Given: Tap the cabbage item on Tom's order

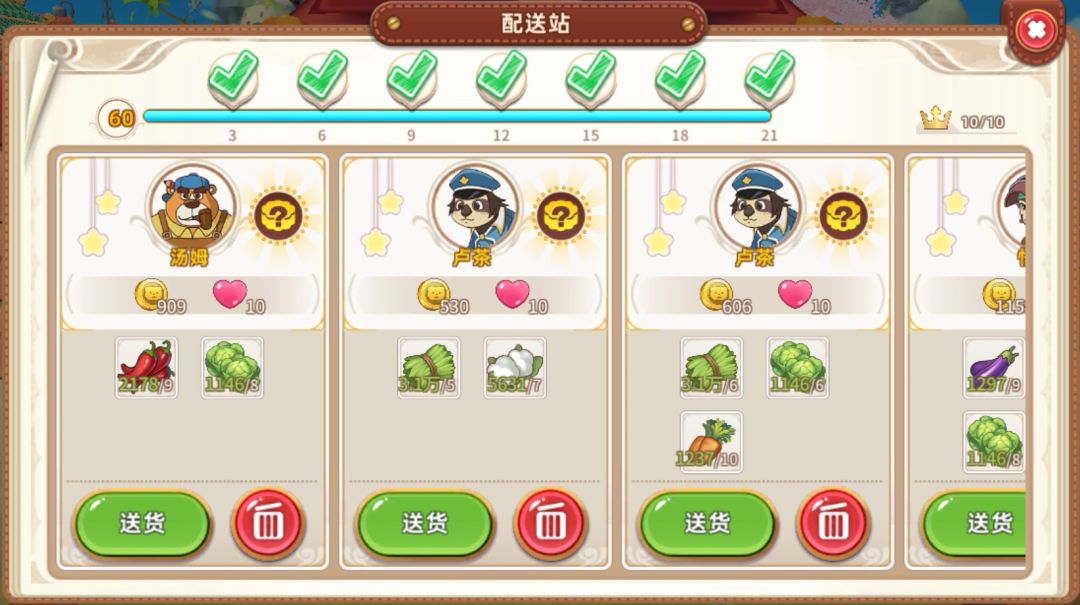Looking at the screenshot, I should point(232,367).
